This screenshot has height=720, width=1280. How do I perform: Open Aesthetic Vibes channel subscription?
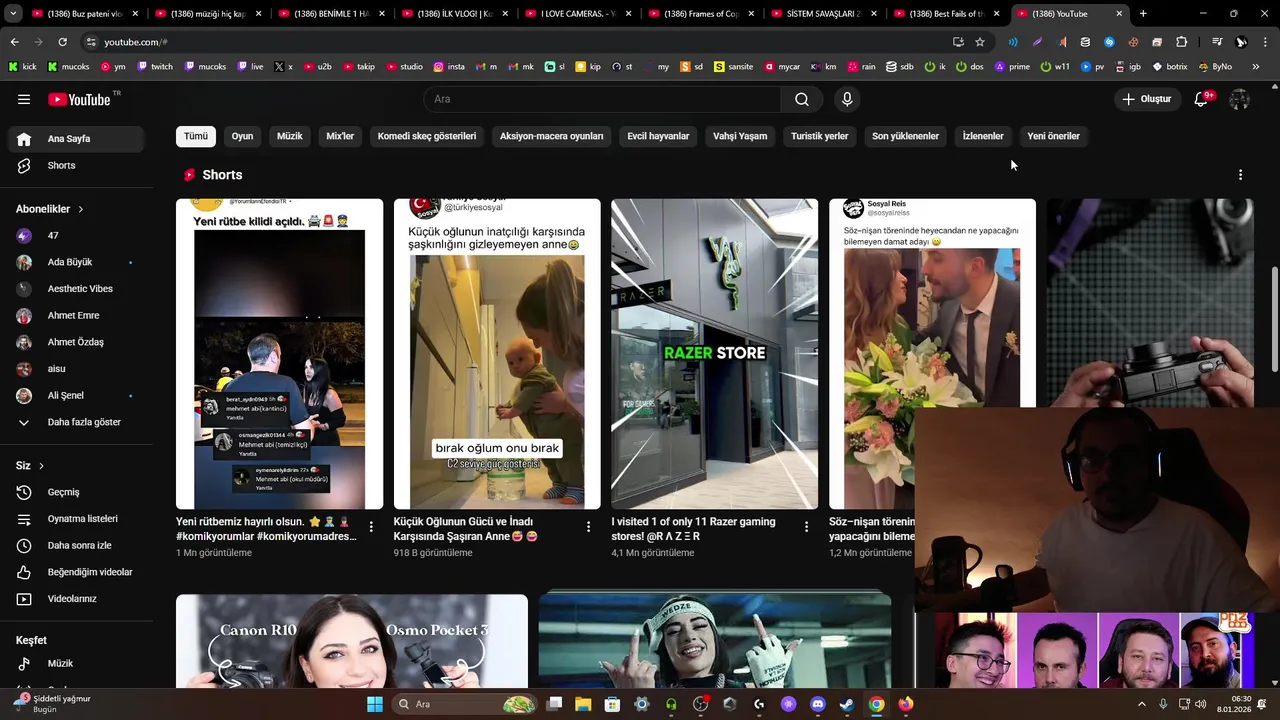coord(76,289)
